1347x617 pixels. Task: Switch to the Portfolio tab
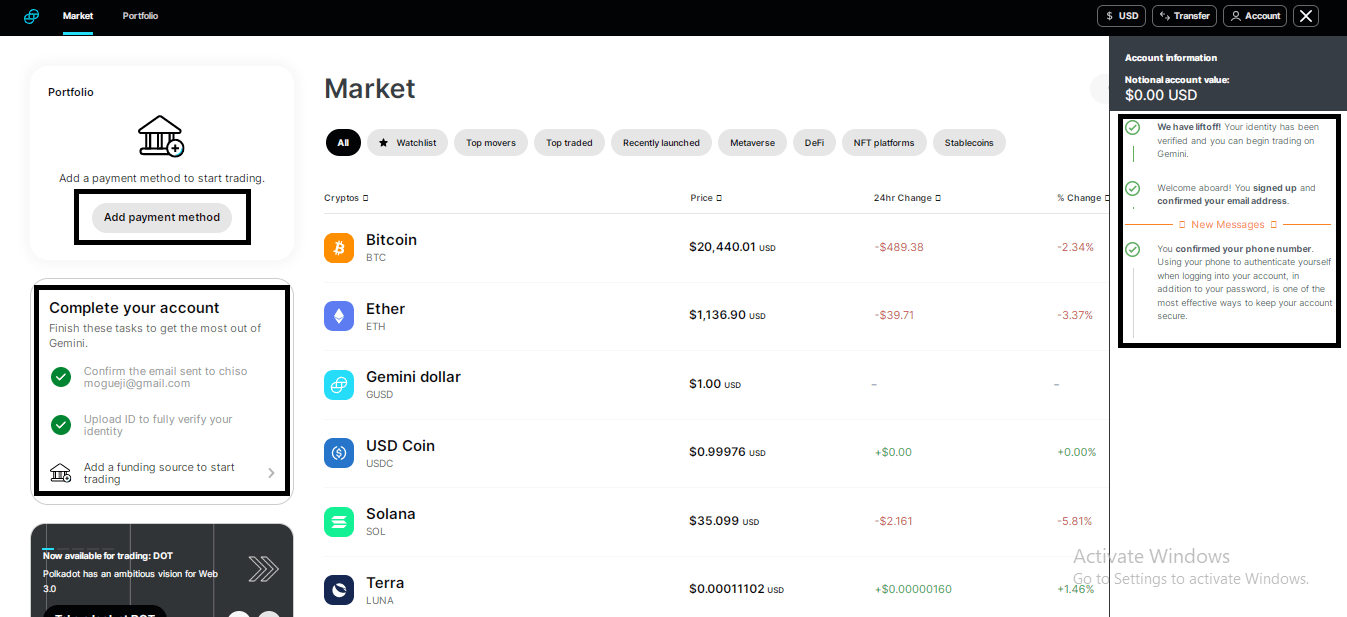coord(140,16)
